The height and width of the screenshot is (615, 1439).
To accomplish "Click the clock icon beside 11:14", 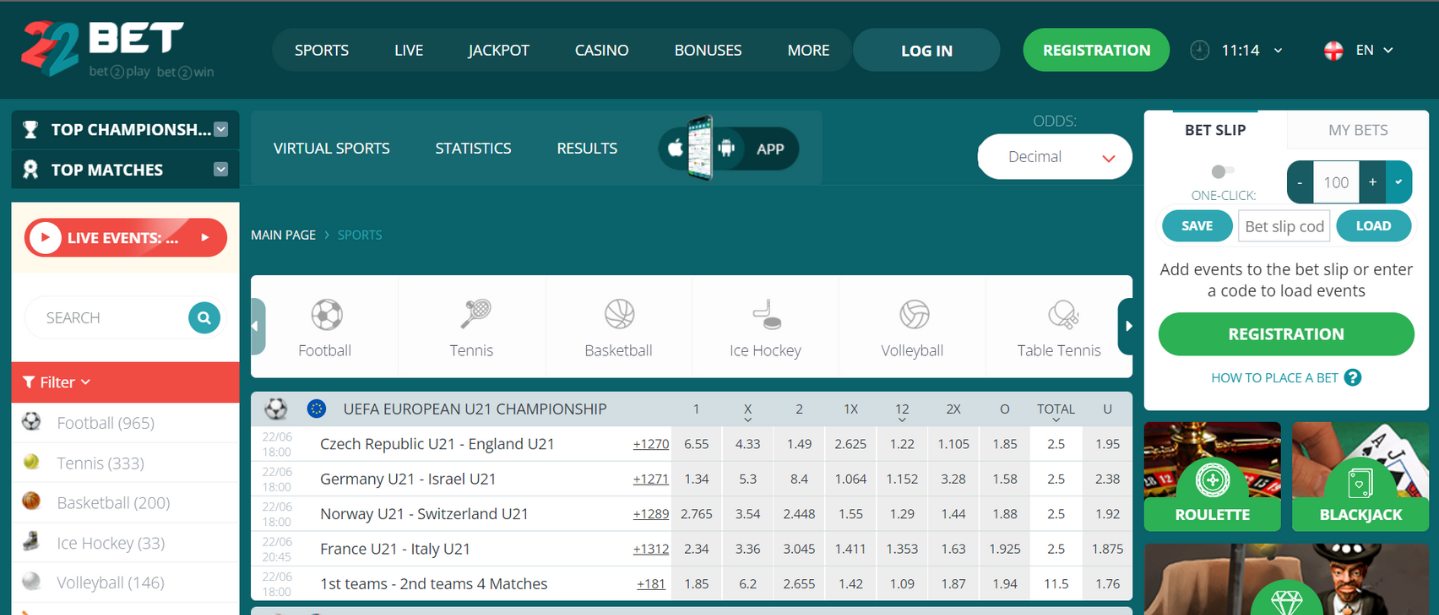I will click(1200, 50).
